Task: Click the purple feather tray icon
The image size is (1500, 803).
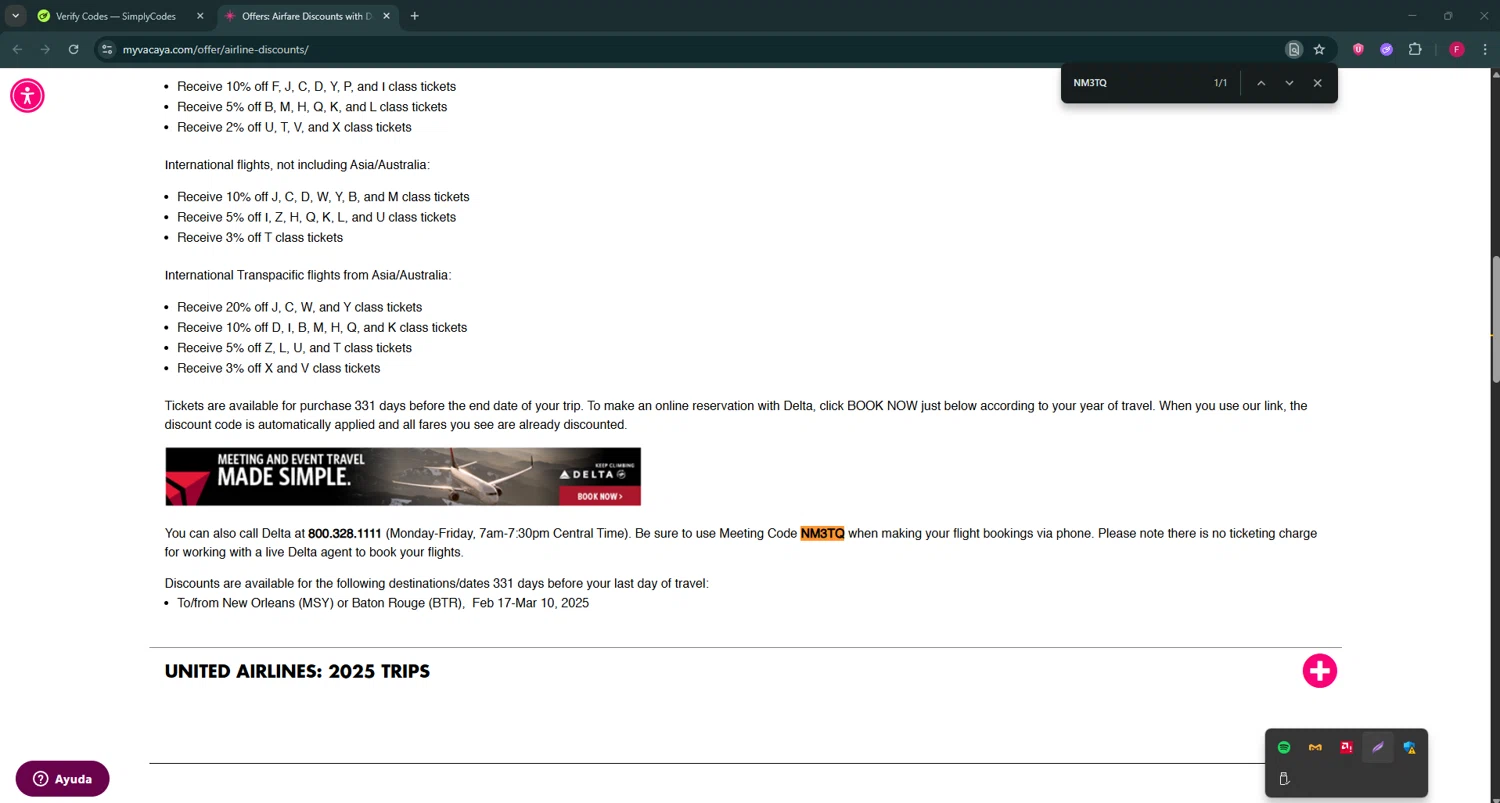Action: pos(1378,747)
